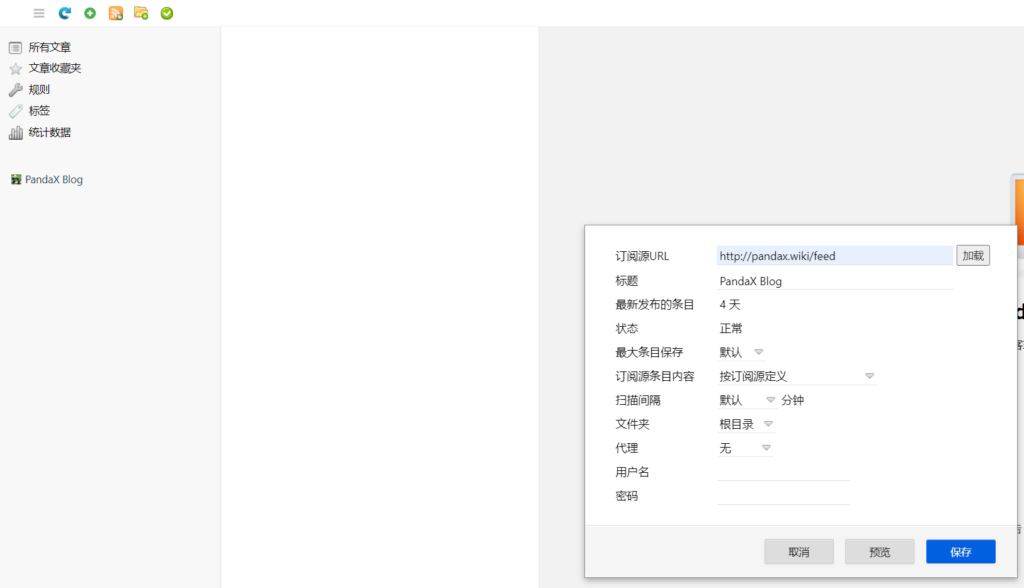Click the green add-feed plus icon
This screenshot has width=1024, height=588.
[x=90, y=13]
